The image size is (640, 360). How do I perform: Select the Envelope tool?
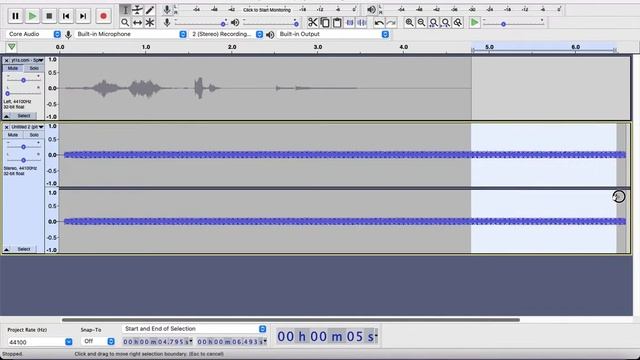(138, 10)
